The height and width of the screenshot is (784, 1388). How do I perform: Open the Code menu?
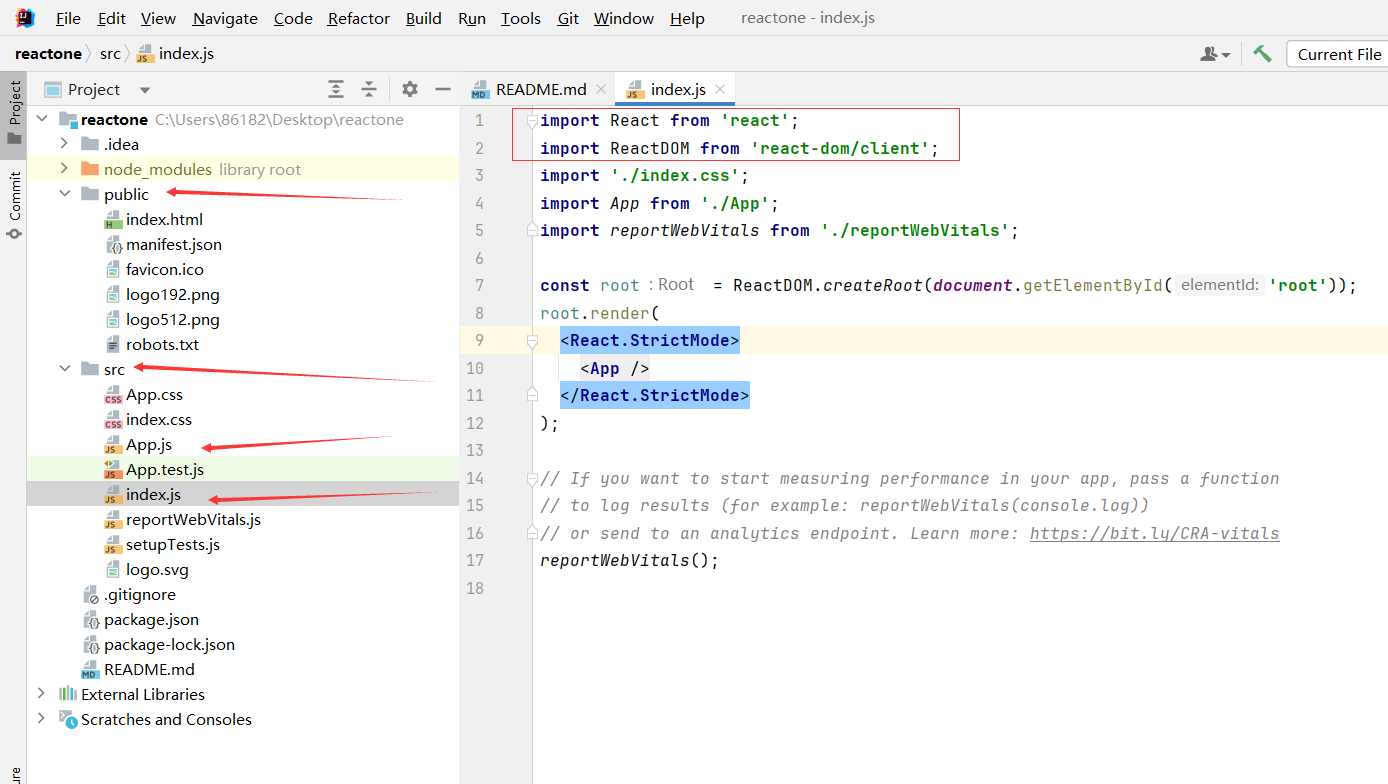pos(293,18)
